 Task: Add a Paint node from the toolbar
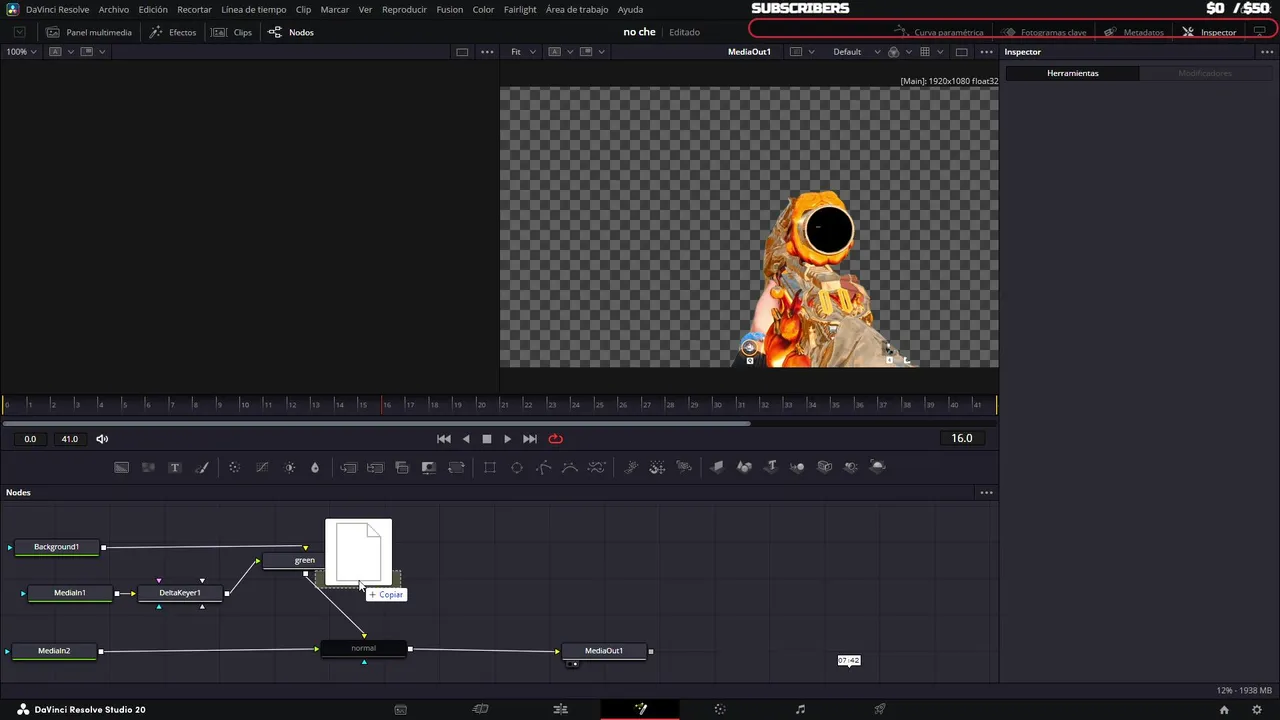tap(202, 467)
